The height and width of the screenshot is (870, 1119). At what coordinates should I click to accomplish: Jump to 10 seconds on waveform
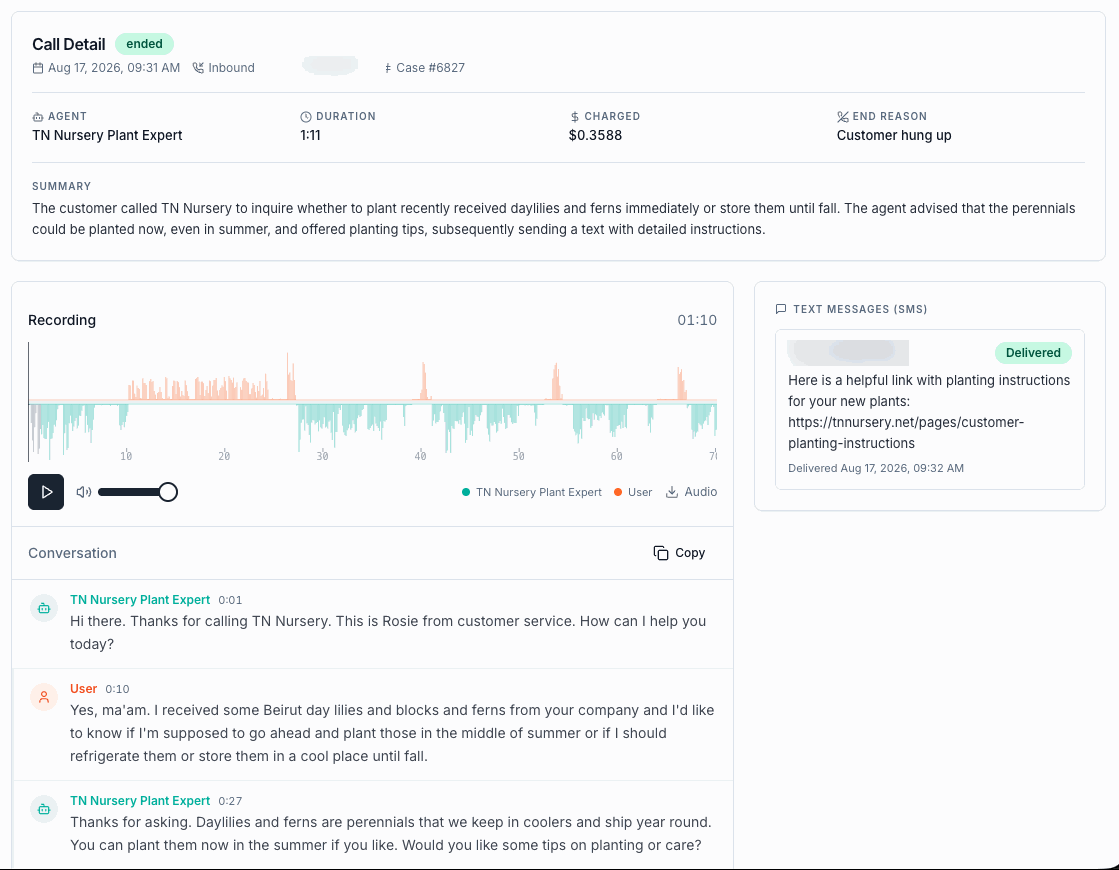tap(126, 455)
